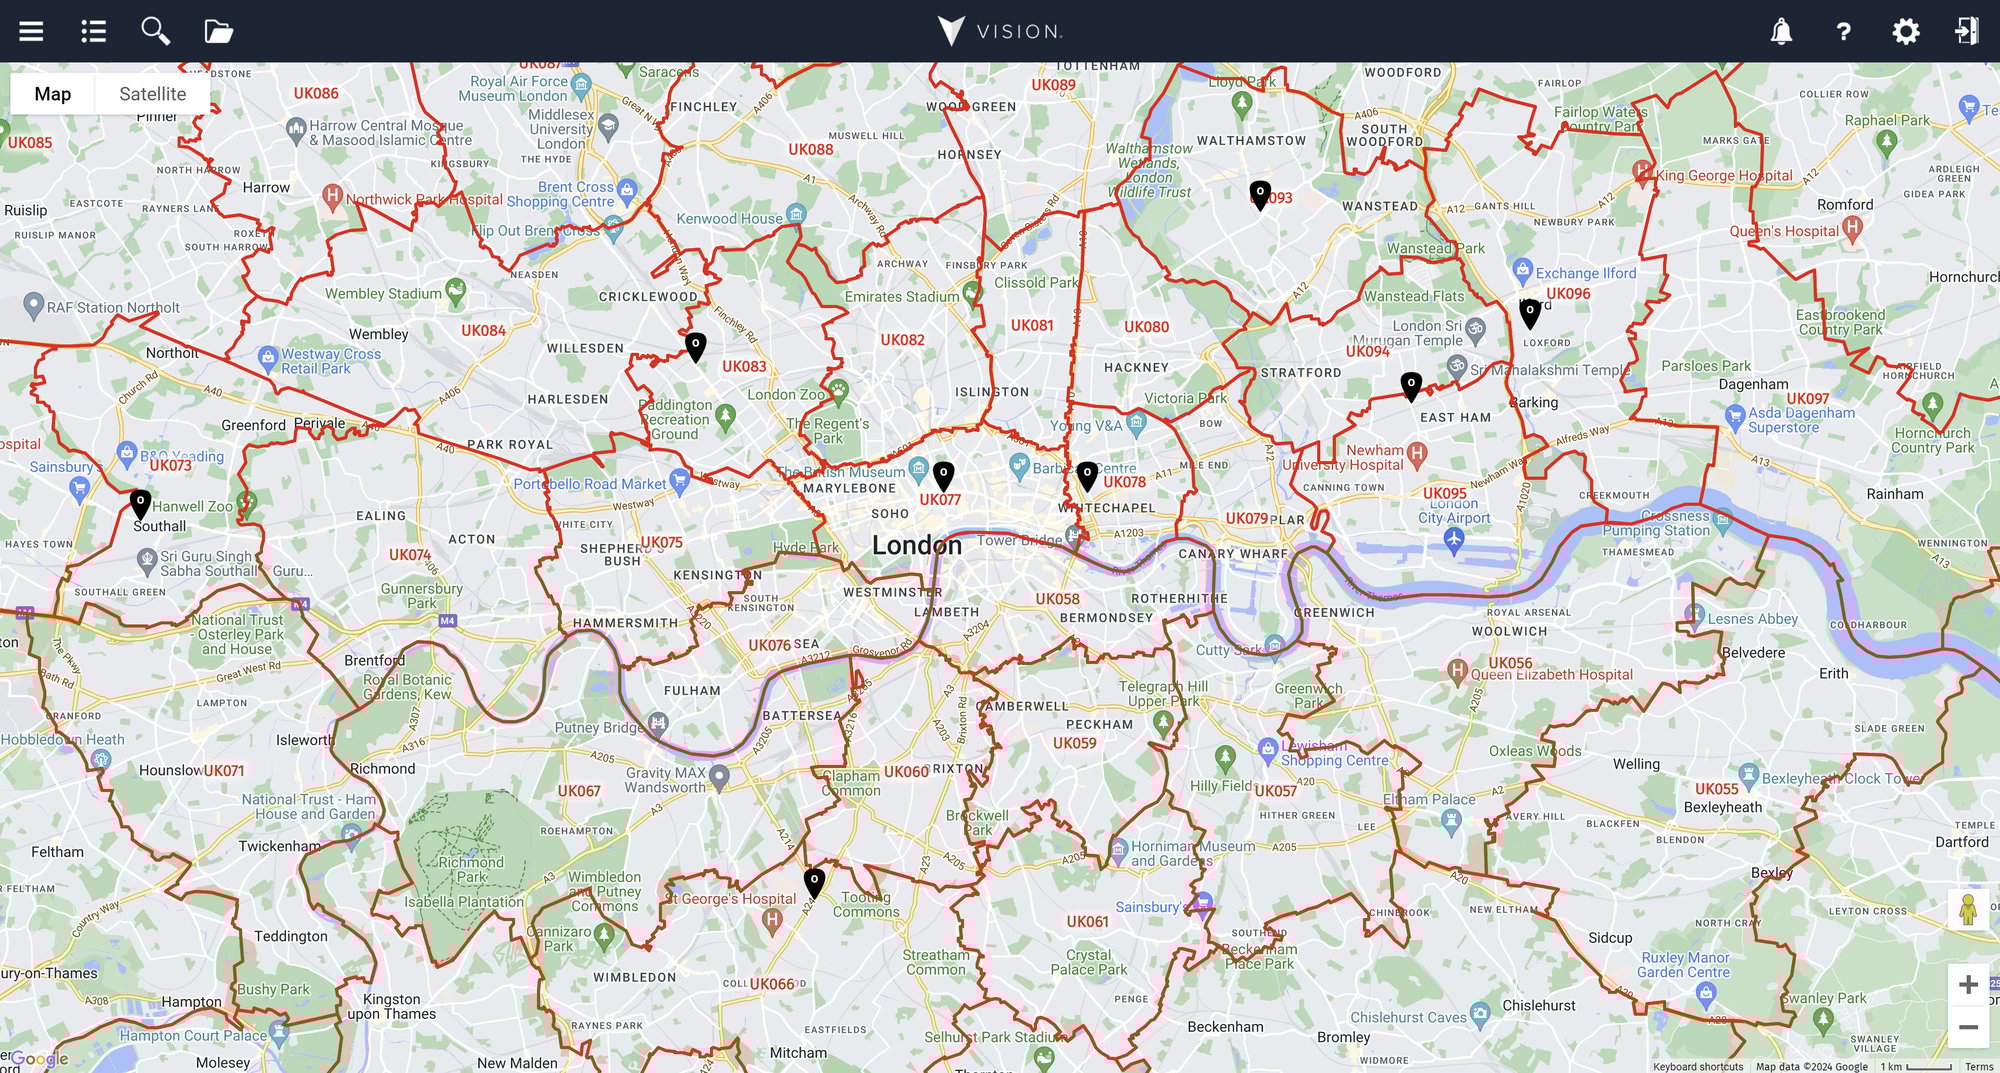Open the list view icon
2000x1073 pixels.
pos(93,31)
